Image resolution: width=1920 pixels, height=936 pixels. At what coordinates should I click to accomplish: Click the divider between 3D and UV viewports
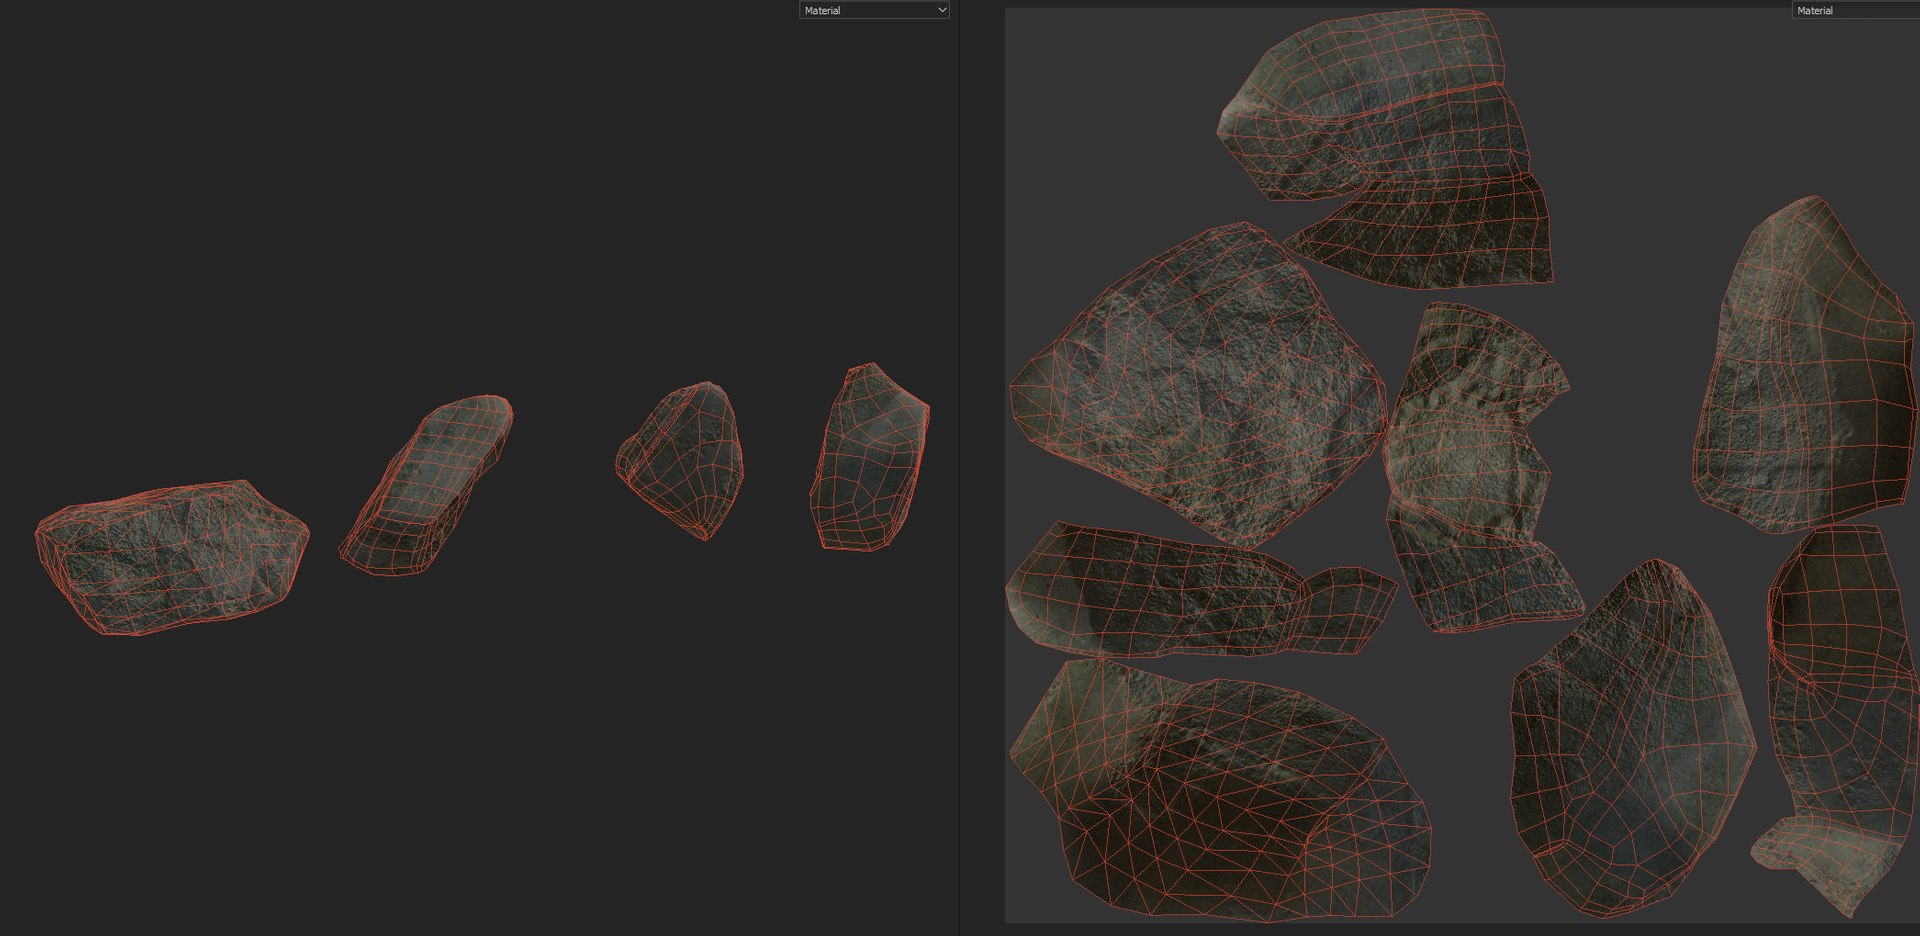point(959,468)
